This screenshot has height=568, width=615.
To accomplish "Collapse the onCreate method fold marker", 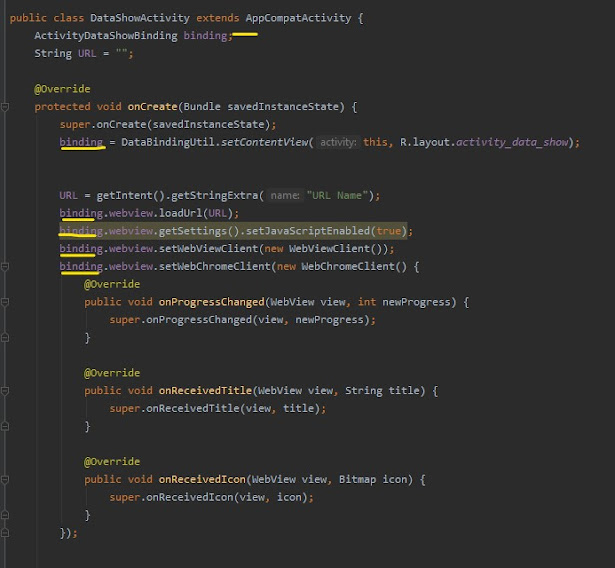I will [x=6, y=106].
